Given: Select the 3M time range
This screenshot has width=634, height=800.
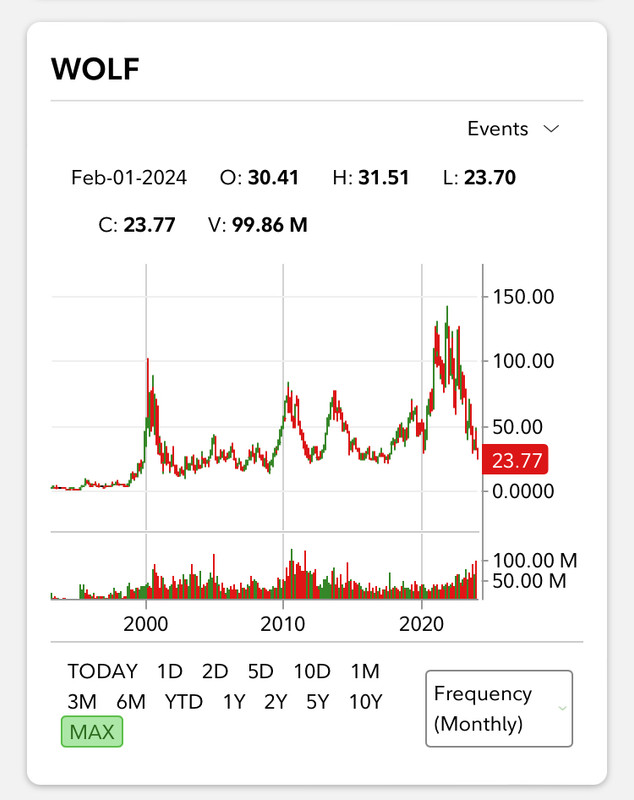Looking at the screenshot, I should [x=82, y=702].
